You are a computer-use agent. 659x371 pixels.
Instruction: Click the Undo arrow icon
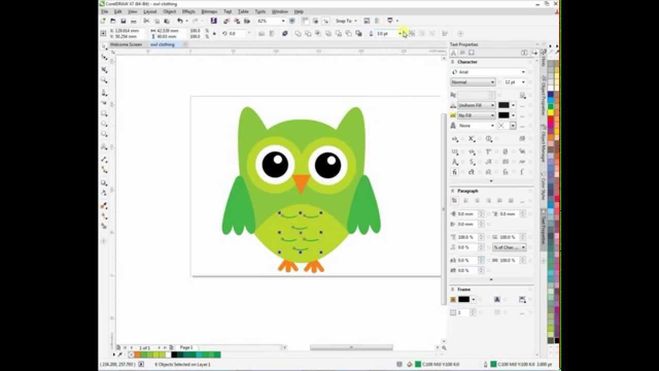click(180, 21)
